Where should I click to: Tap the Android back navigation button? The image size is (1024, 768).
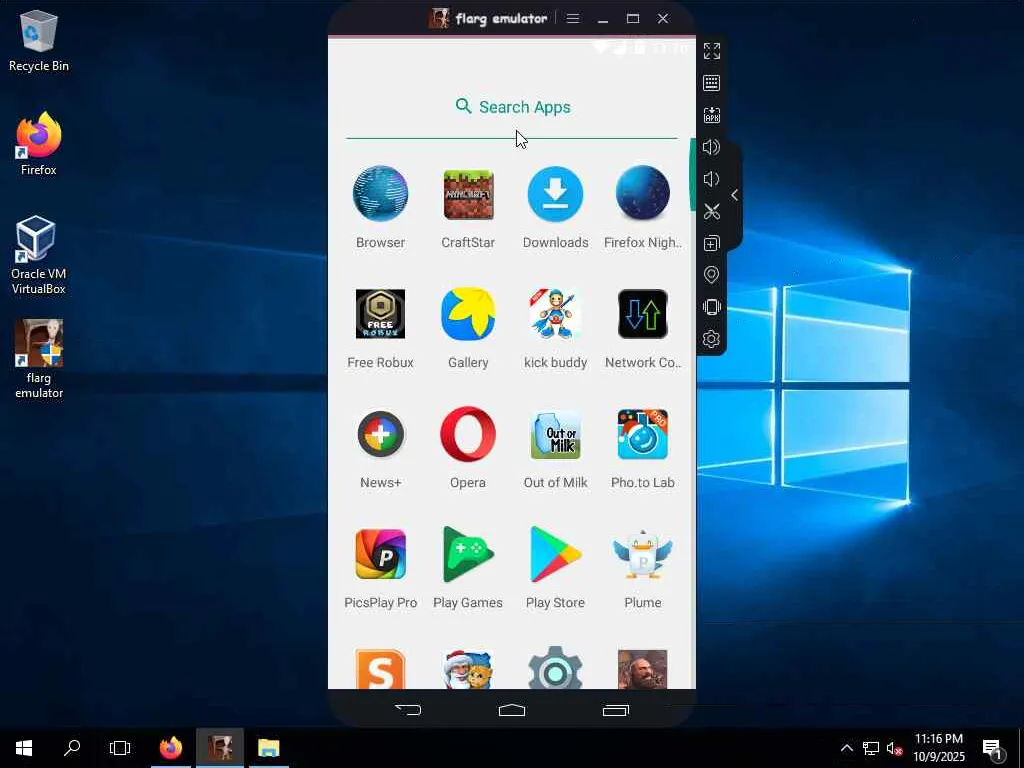click(x=408, y=710)
